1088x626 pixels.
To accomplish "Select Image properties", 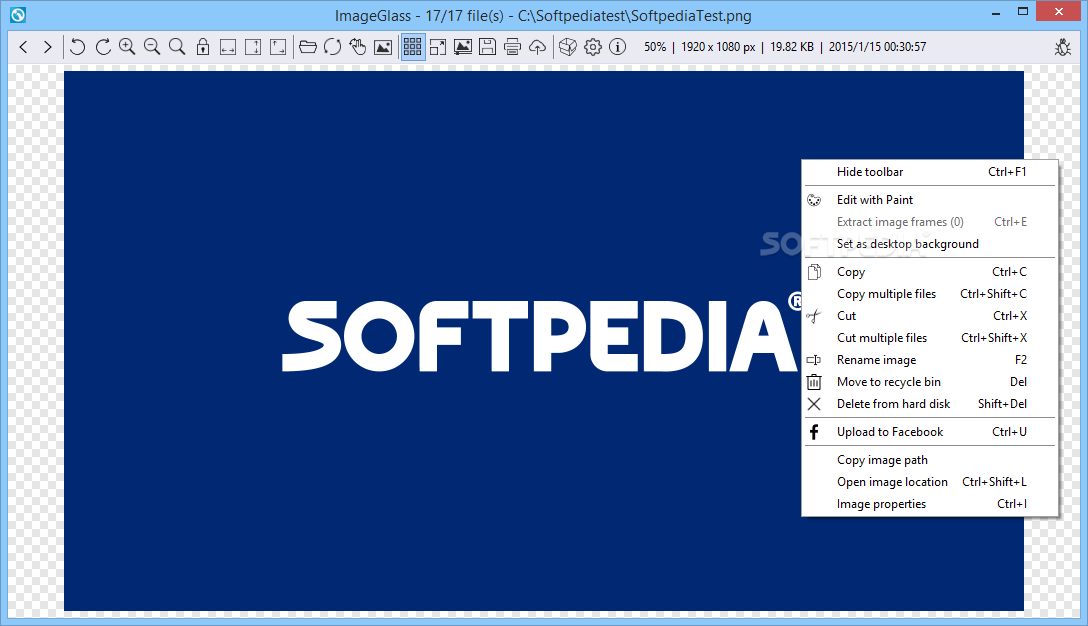I will [x=930, y=505].
